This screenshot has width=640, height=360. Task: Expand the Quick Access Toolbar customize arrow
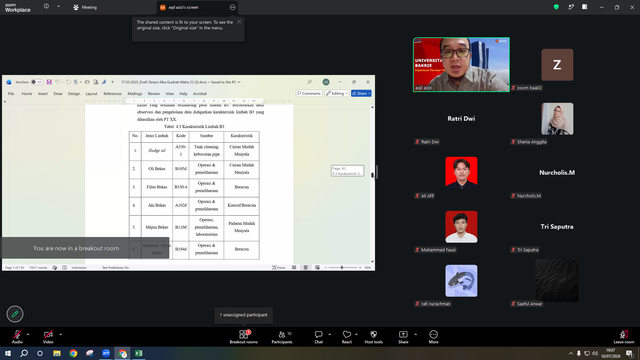tap(113, 82)
